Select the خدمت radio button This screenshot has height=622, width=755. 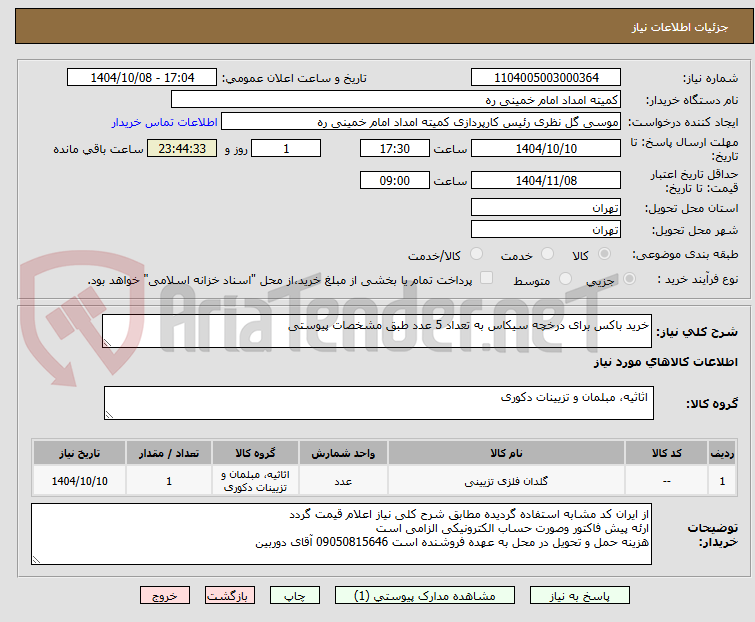pyautogui.click(x=547, y=254)
